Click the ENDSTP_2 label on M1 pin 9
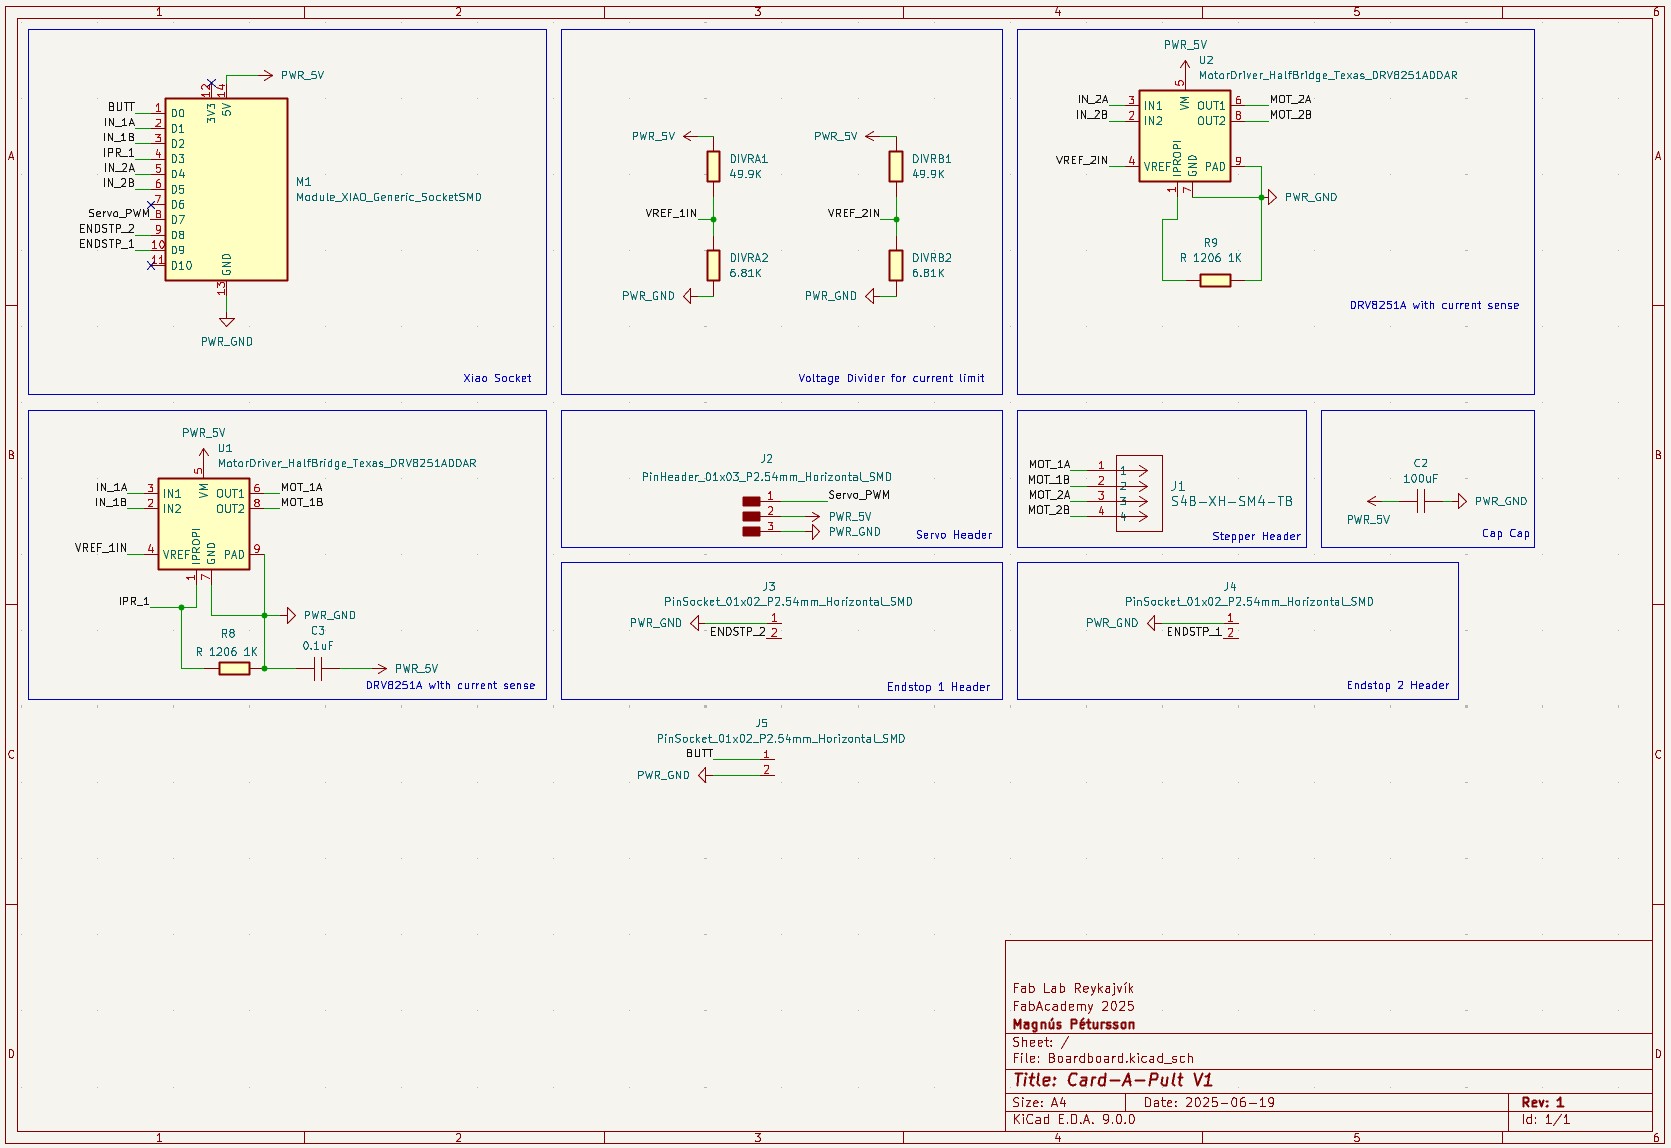Screen dimensions: 1671x1148 (107, 228)
